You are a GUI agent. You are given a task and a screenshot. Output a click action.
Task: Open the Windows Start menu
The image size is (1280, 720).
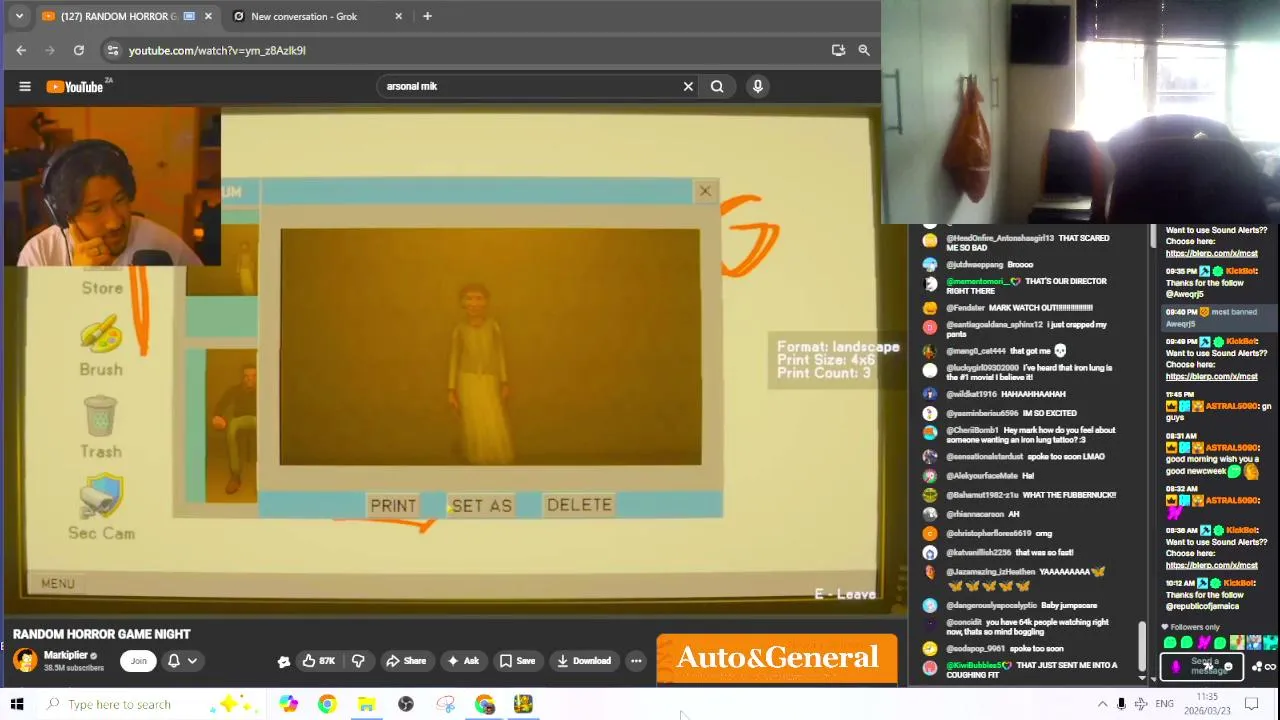click(17, 704)
